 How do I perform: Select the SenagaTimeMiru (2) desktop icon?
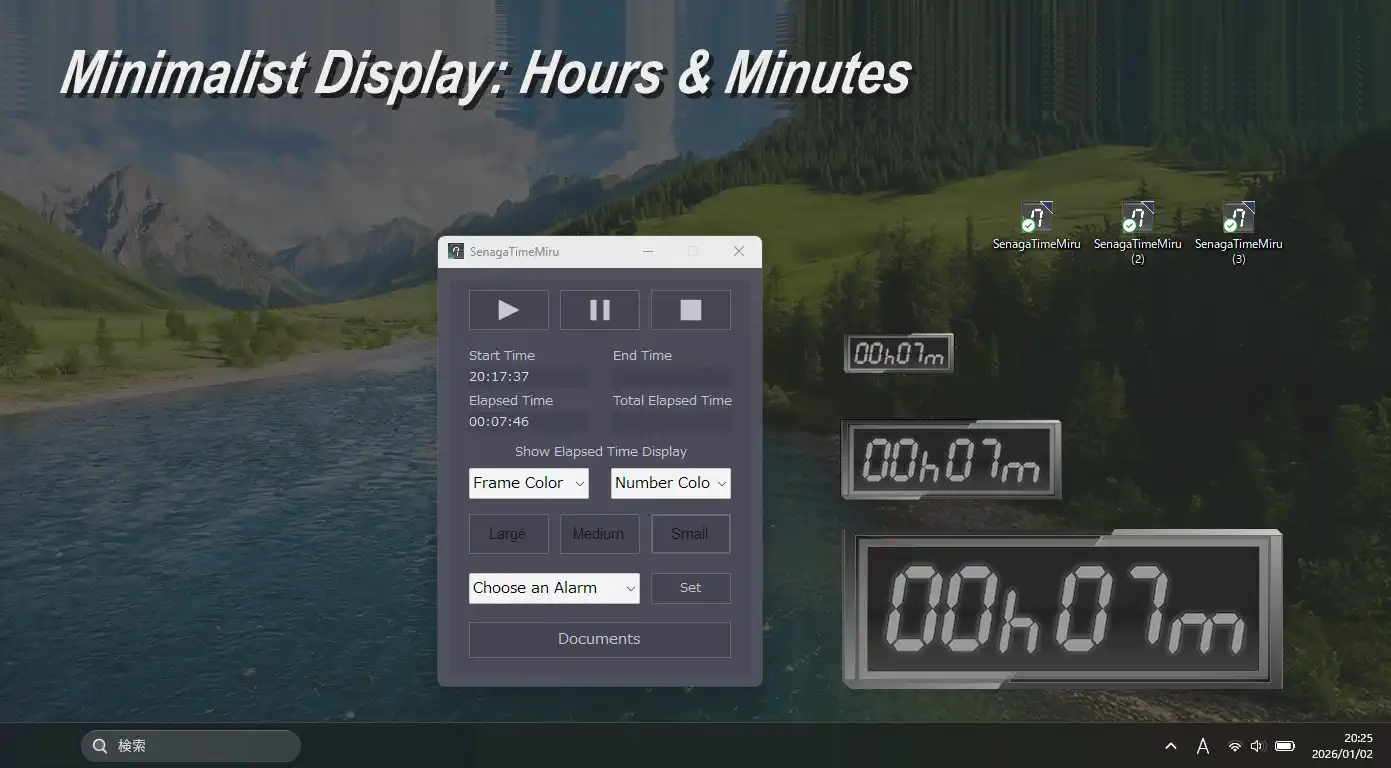(x=1137, y=218)
